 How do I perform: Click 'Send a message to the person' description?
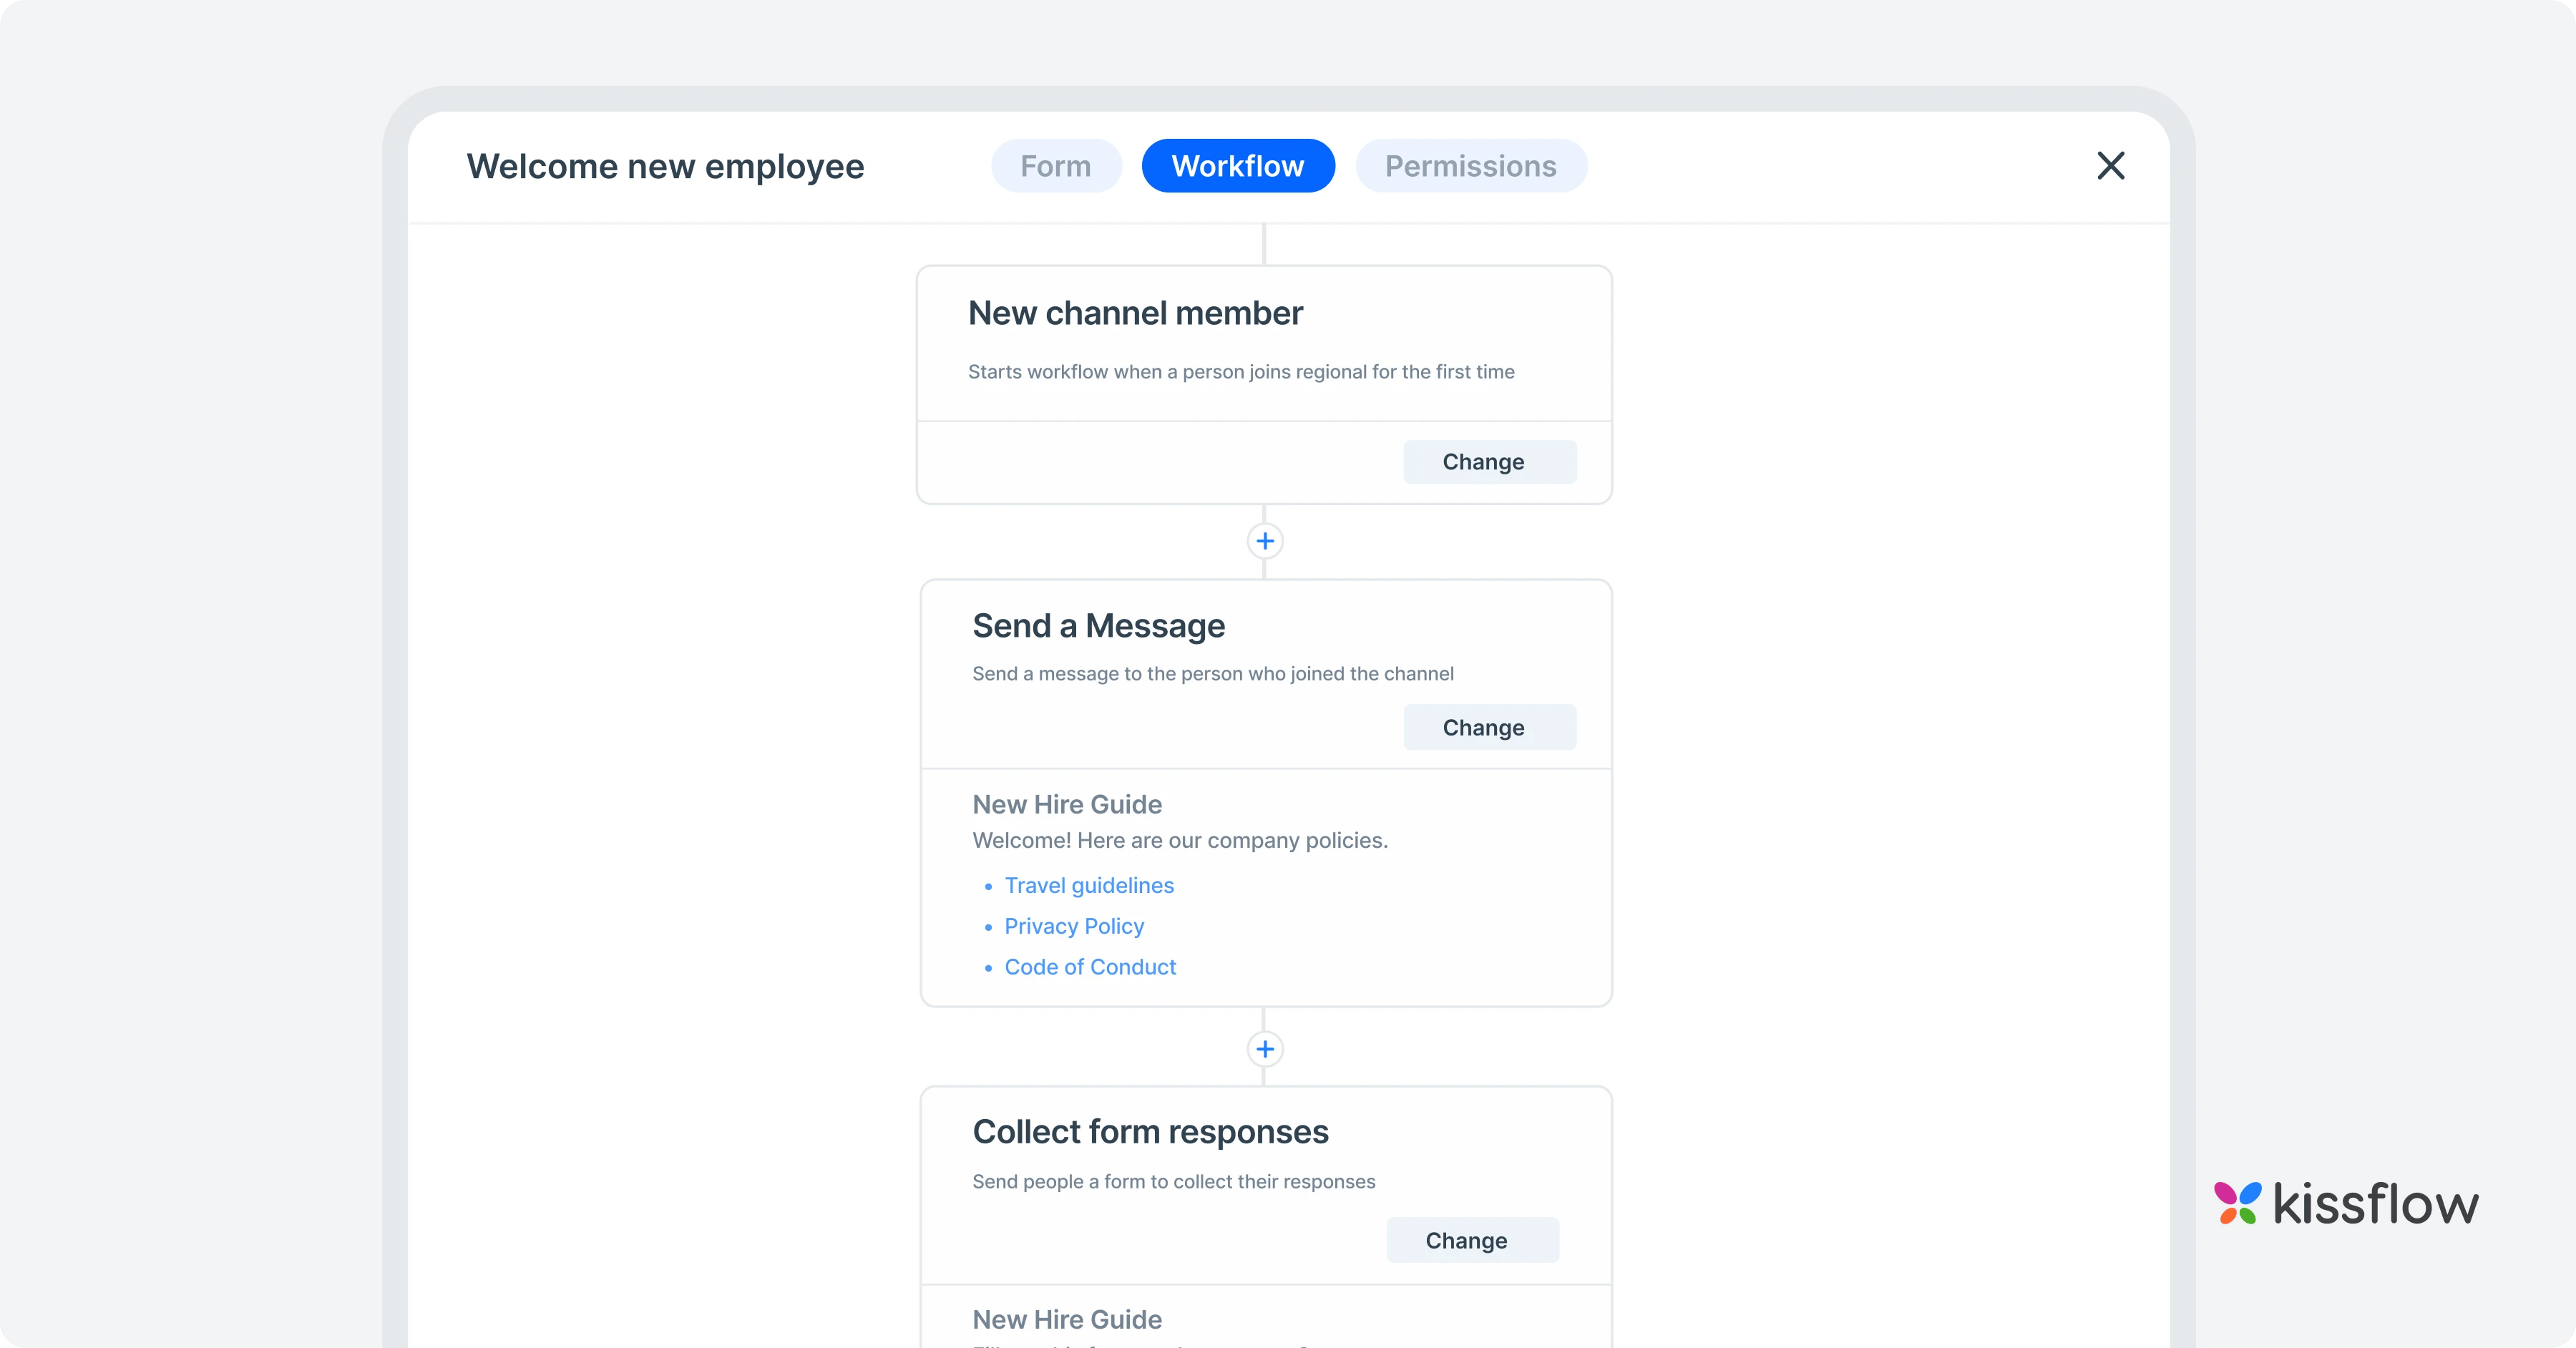coord(1213,674)
